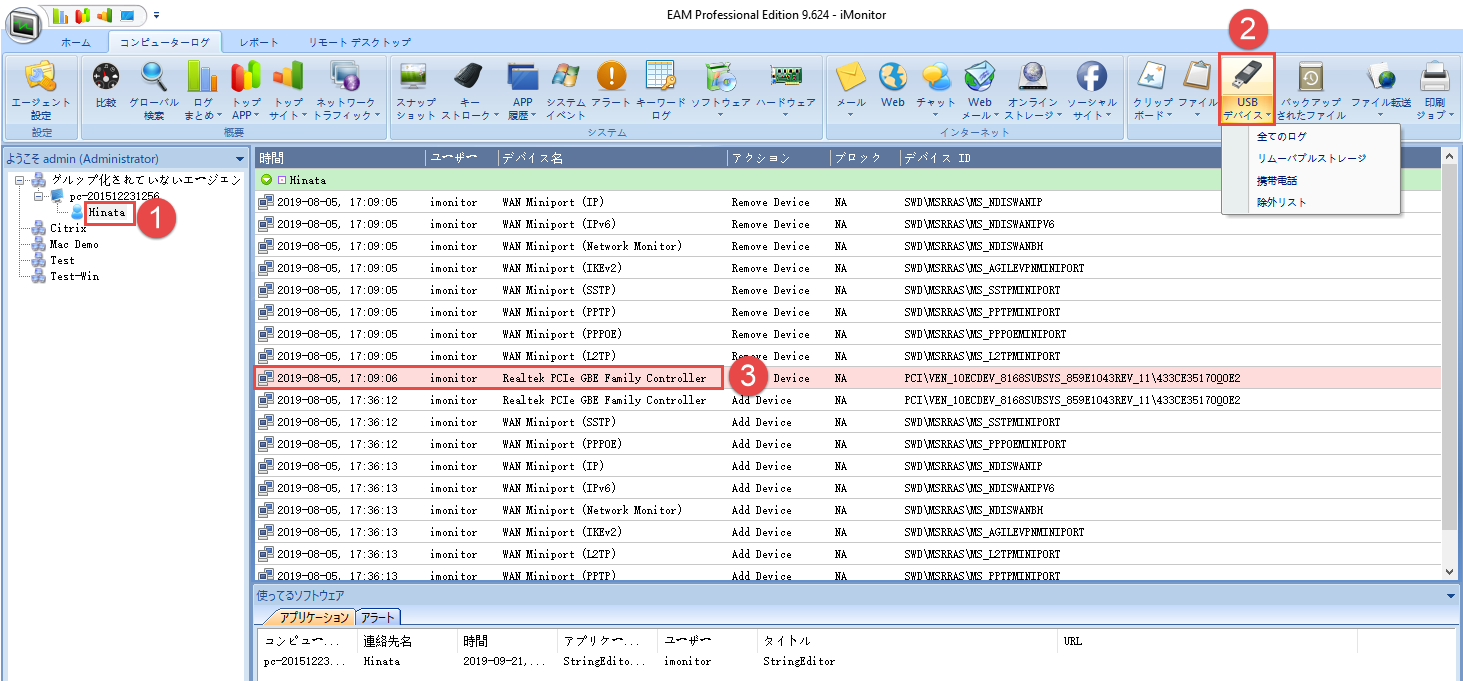Click the remote desktop screen quick access icon
The width and height of the screenshot is (1463, 681).
coord(126,15)
